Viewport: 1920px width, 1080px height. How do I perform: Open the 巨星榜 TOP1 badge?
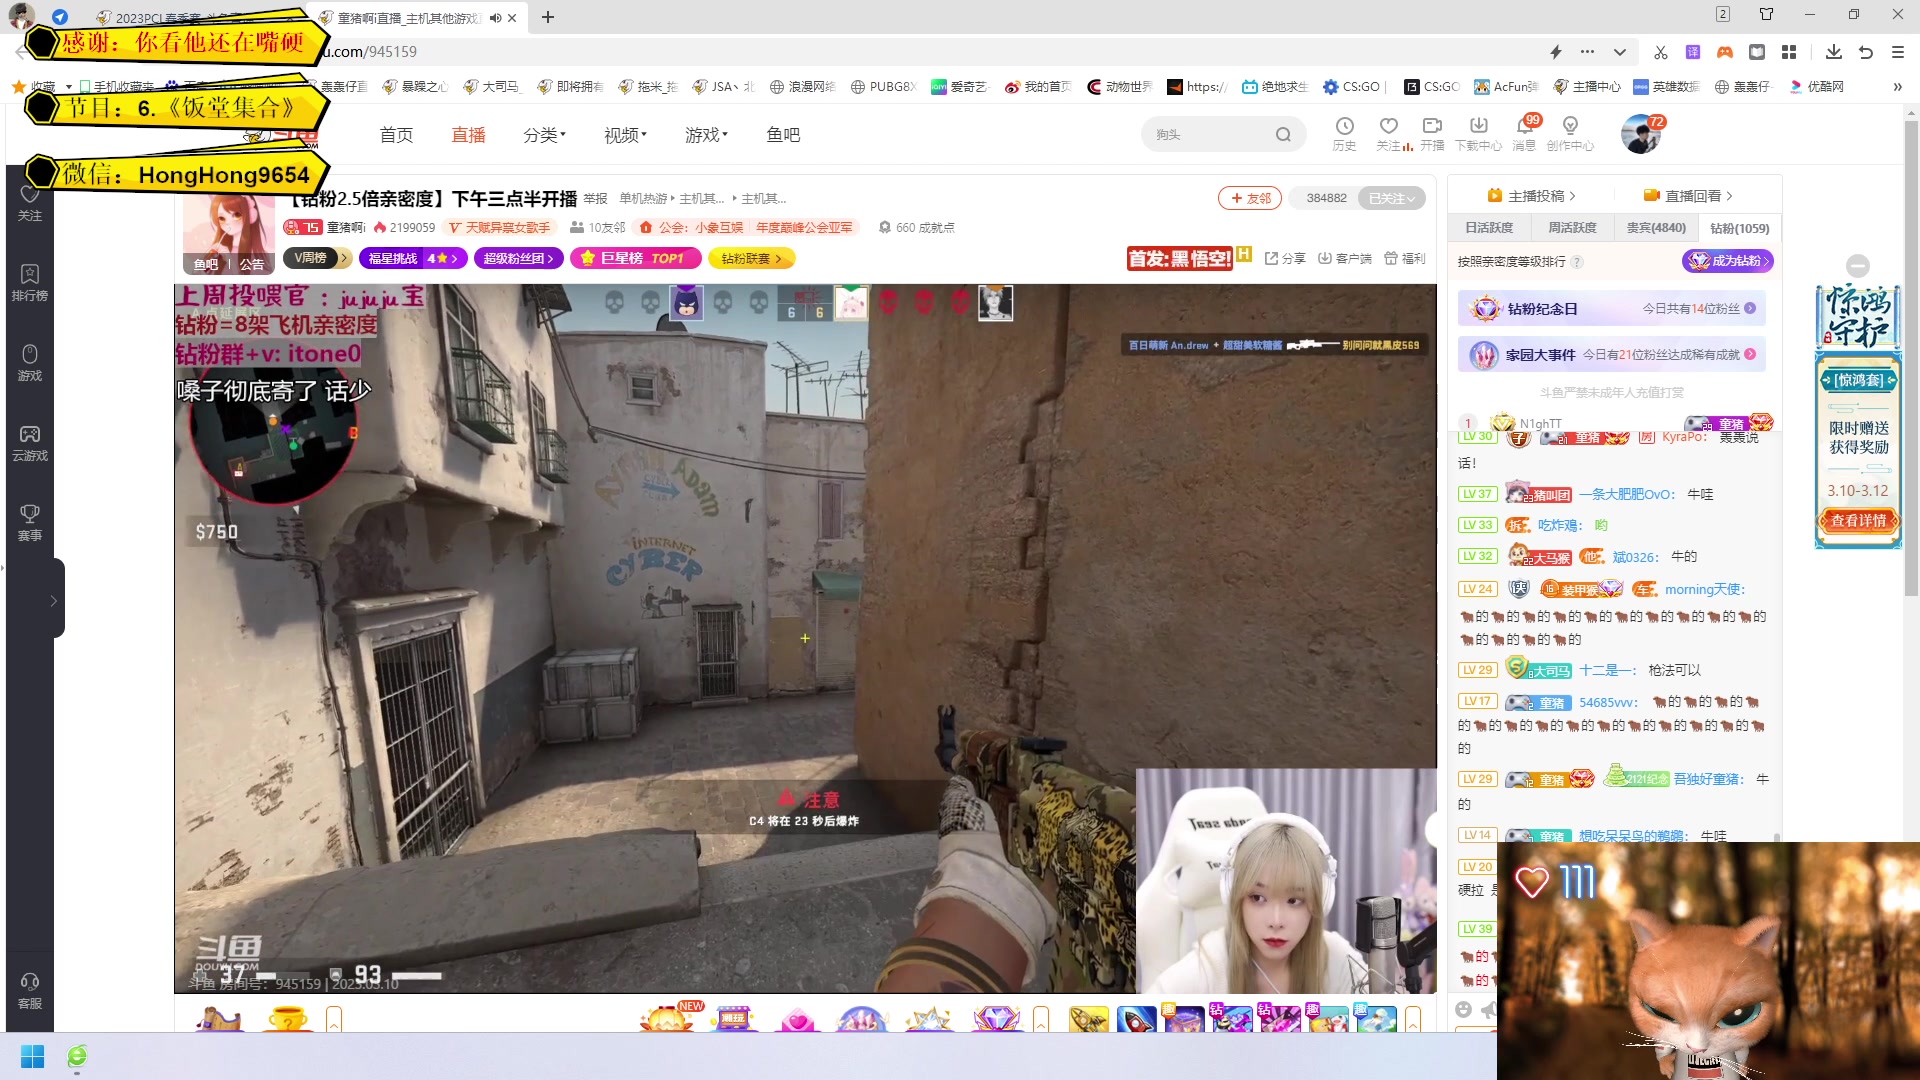click(636, 258)
